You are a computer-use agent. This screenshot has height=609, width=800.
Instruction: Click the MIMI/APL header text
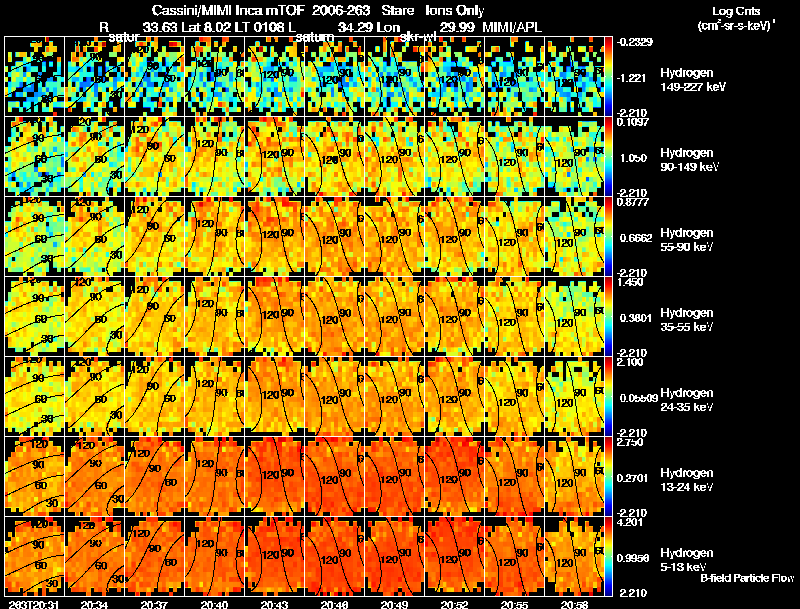512,27
